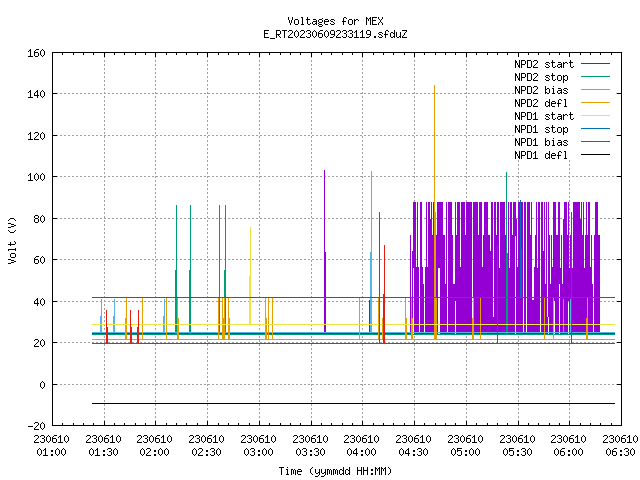Click the -20 y-axis tick label
640x480 pixels.
click(x=36, y=426)
